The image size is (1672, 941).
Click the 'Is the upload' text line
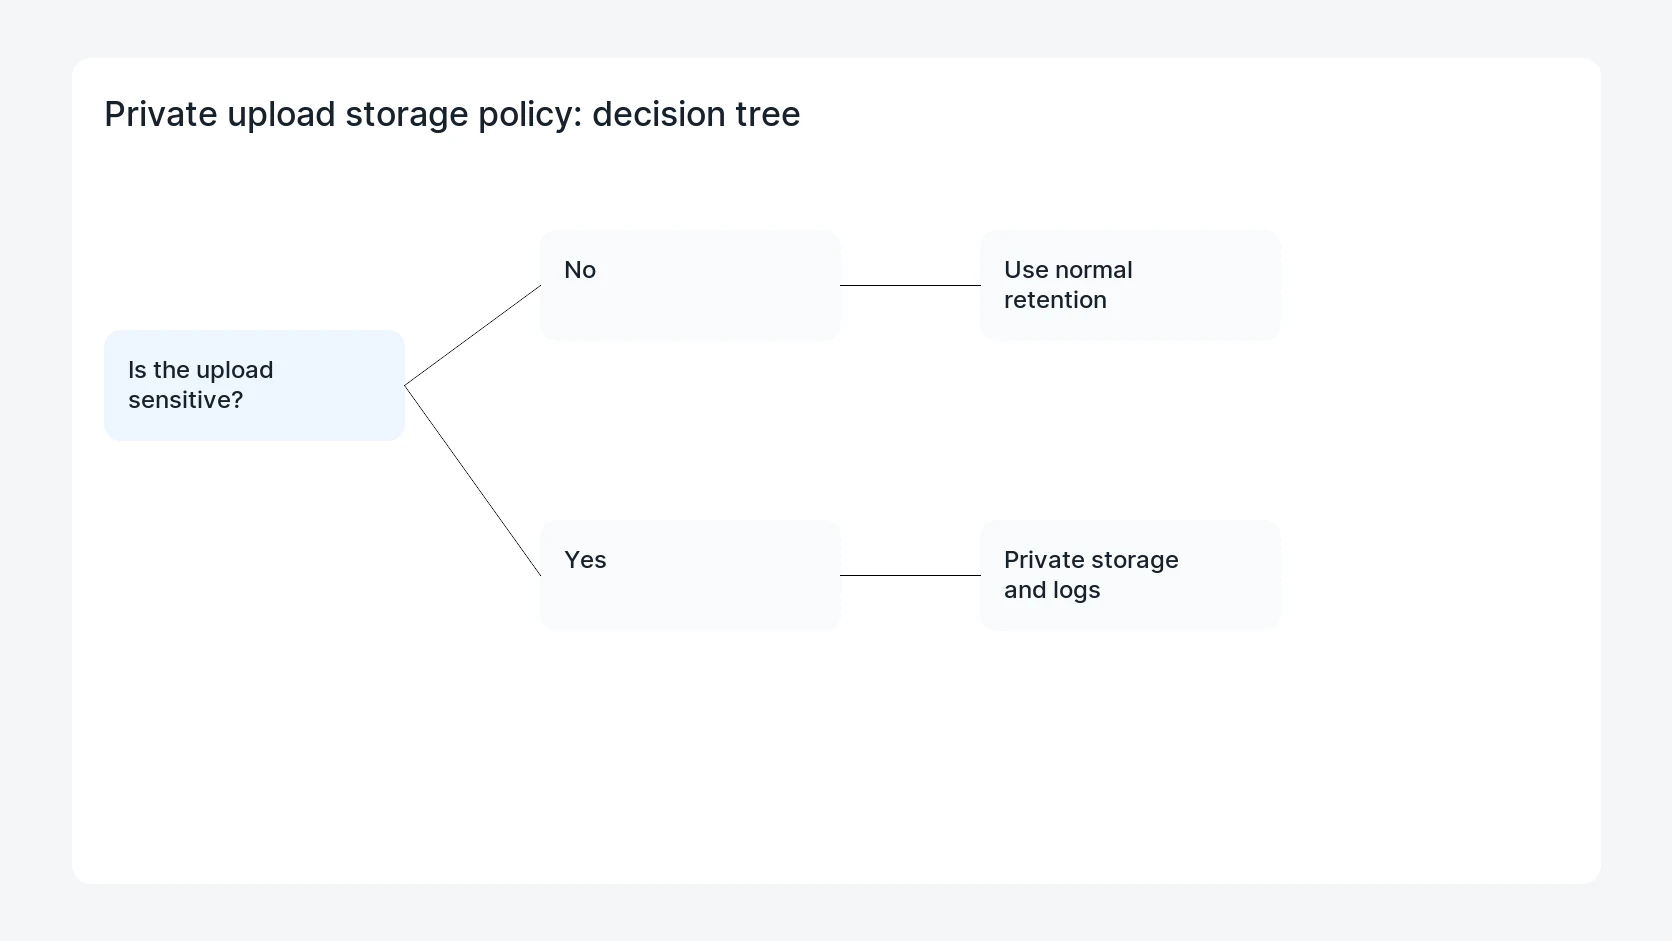pyautogui.click(x=200, y=370)
